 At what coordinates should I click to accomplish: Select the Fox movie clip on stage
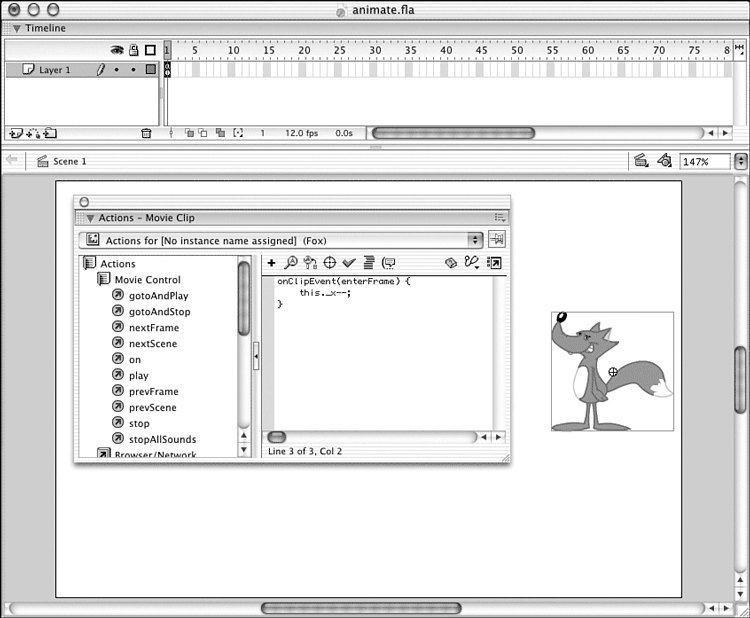612,371
